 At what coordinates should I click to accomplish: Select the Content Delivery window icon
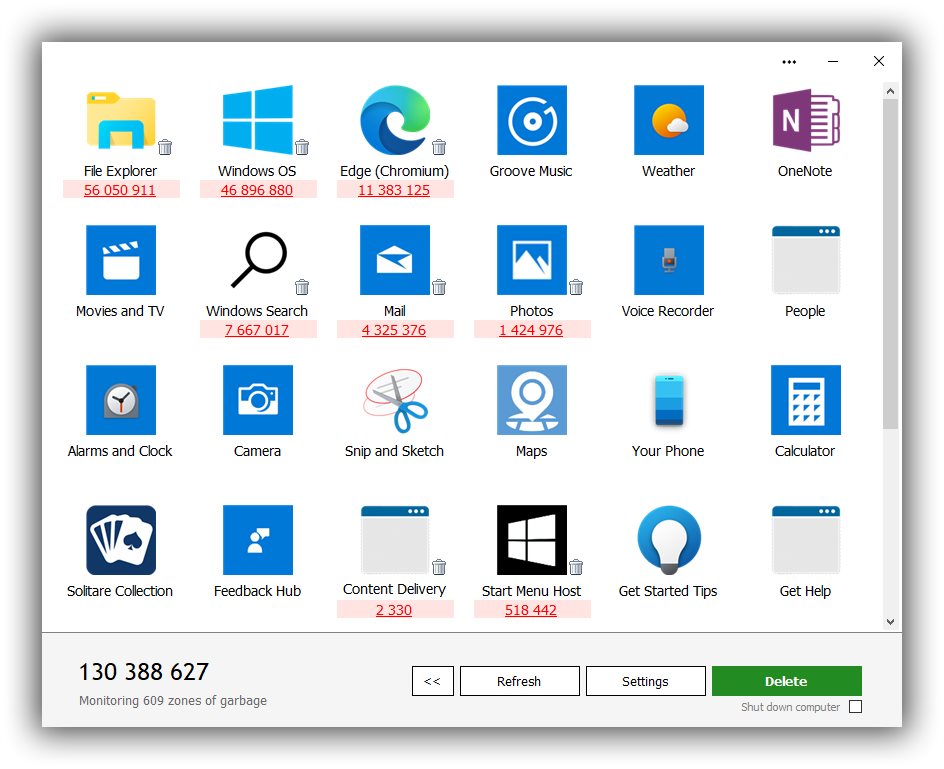[x=395, y=540]
